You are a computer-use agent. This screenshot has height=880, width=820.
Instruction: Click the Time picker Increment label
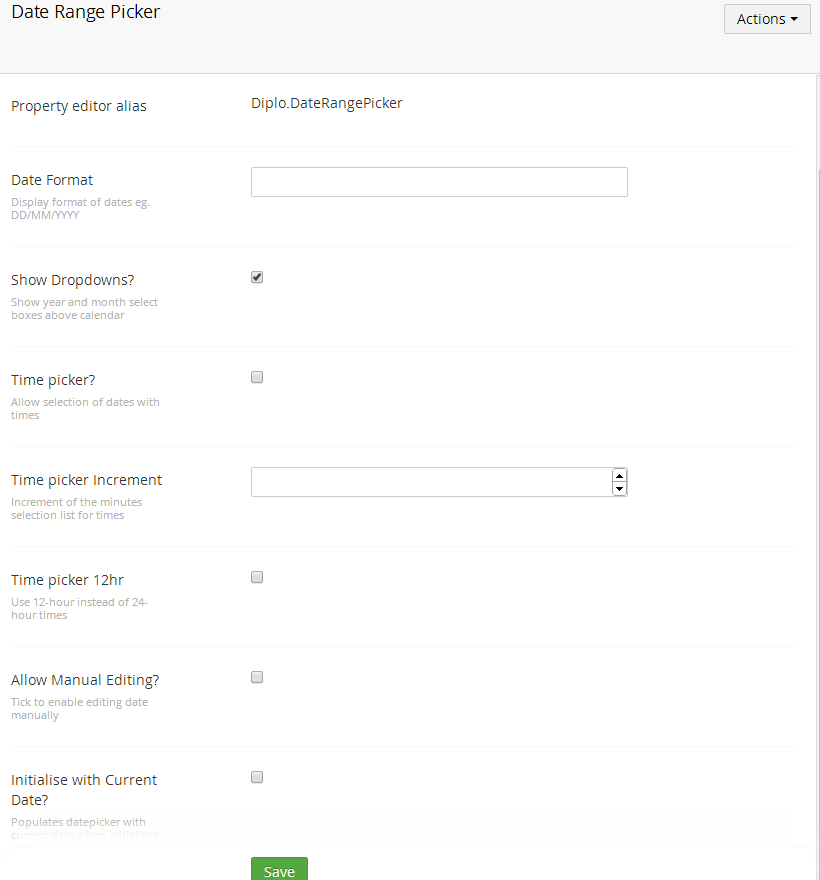pyautogui.click(x=86, y=480)
